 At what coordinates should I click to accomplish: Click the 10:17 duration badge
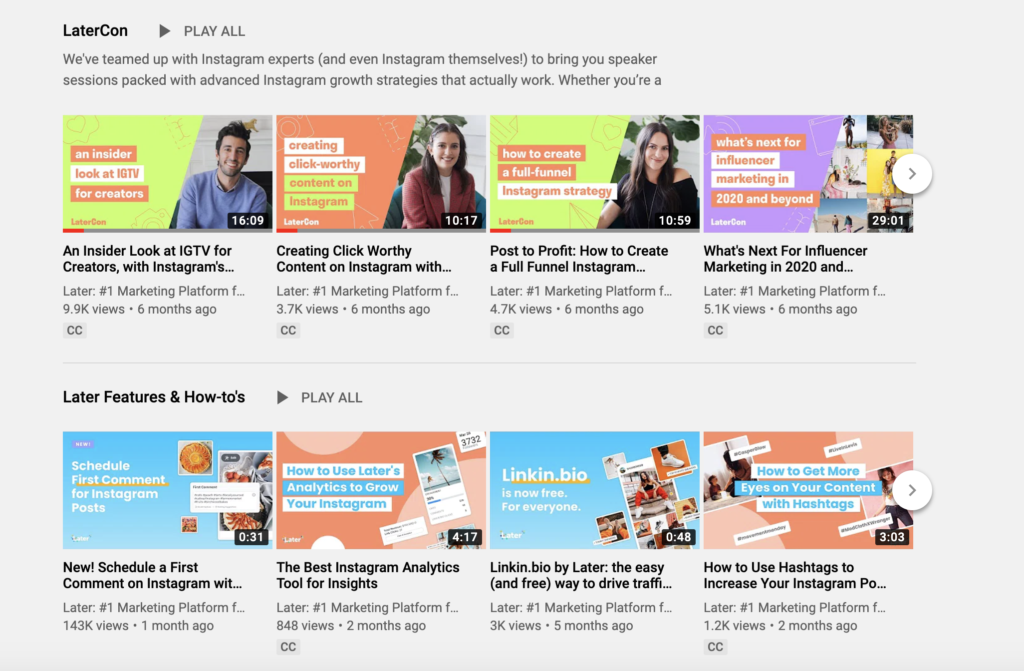(x=461, y=221)
